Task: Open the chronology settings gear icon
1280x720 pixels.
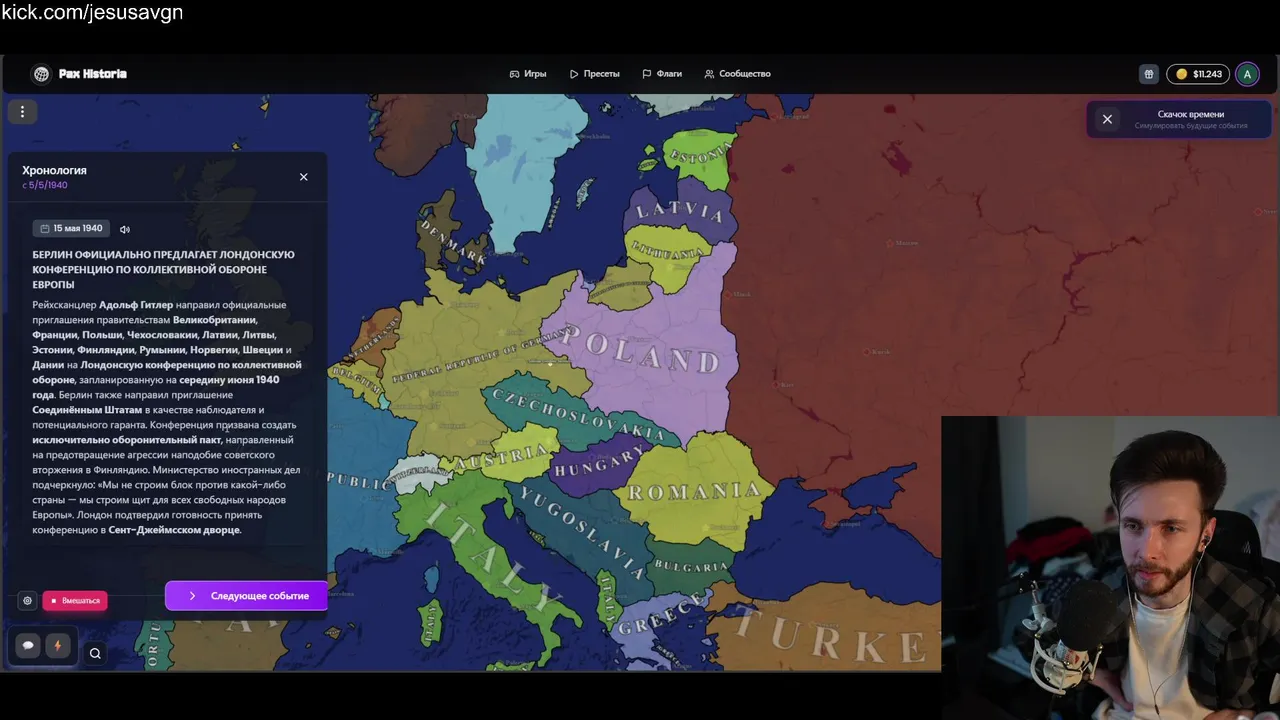Action: click(27, 601)
